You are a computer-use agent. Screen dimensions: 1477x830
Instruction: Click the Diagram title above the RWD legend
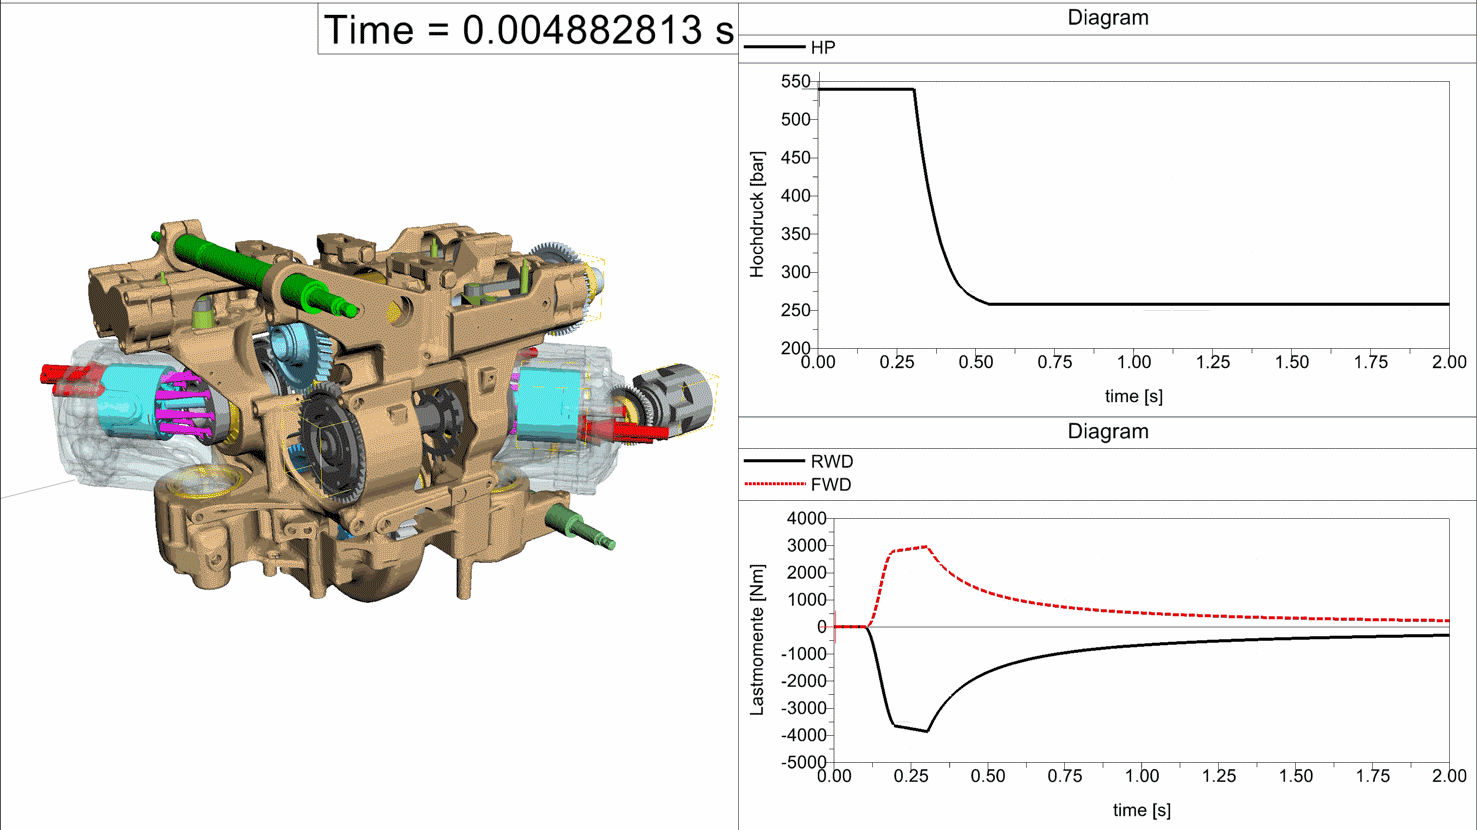point(1107,432)
